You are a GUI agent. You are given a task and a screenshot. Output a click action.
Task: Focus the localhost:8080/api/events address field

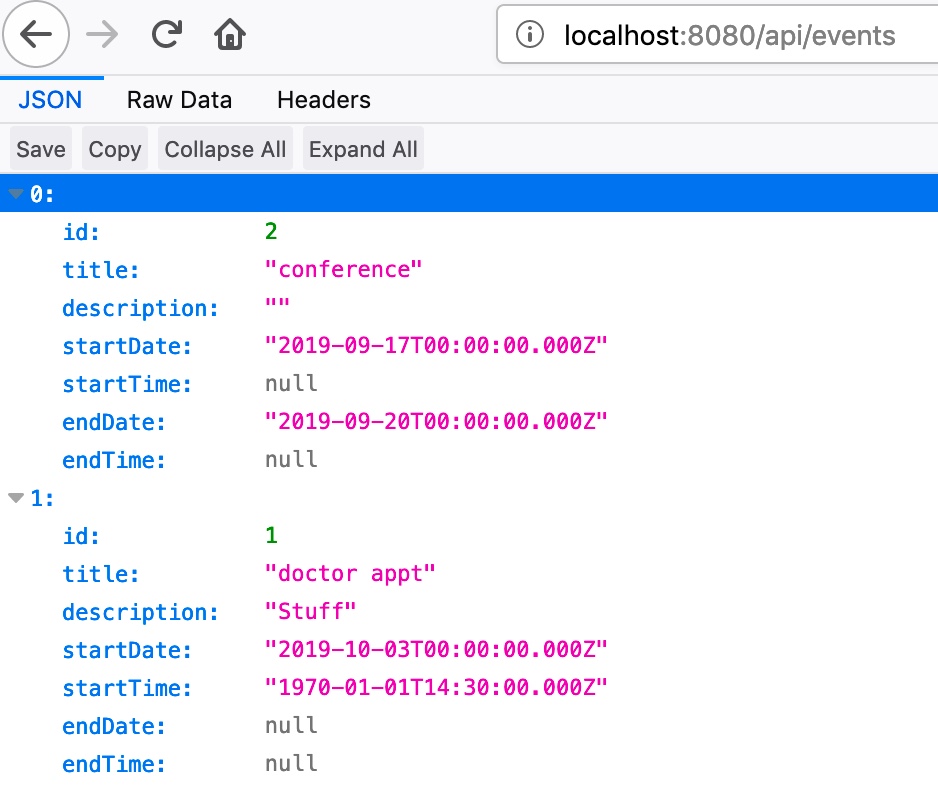pos(730,36)
